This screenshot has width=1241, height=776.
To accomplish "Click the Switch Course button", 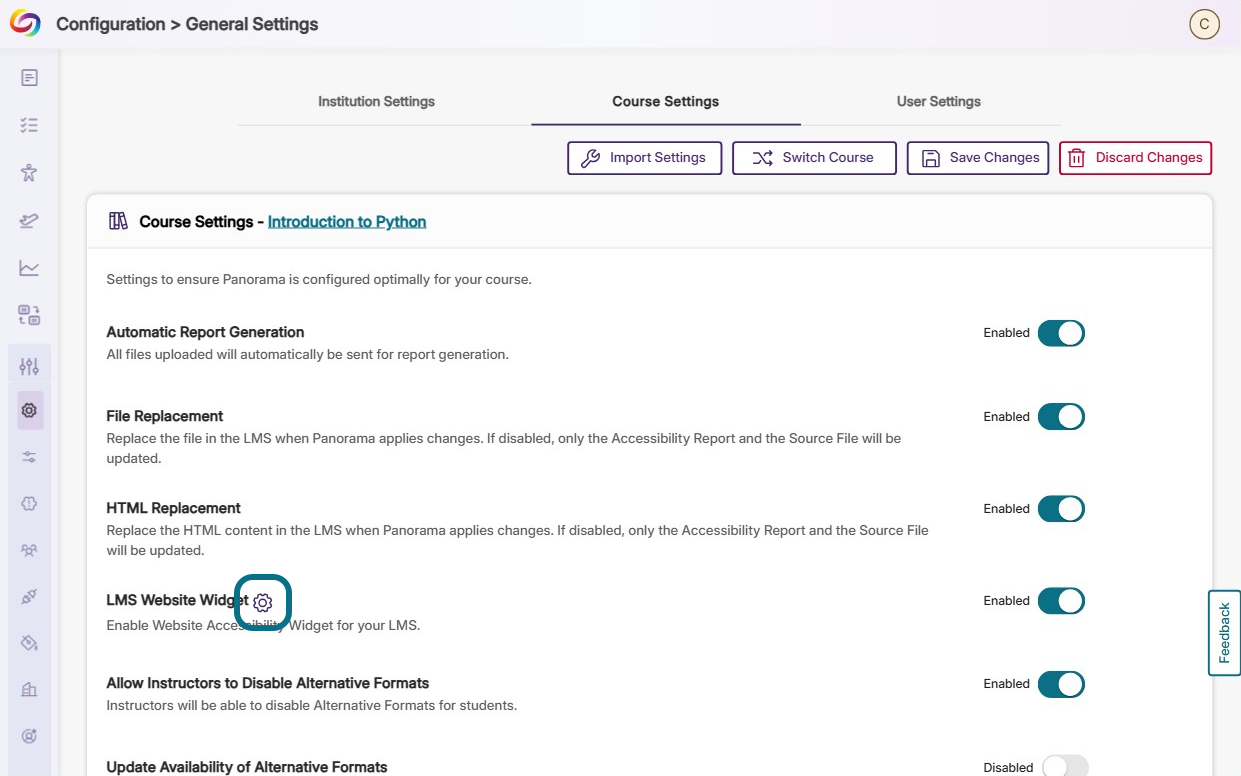I will coord(814,158).
